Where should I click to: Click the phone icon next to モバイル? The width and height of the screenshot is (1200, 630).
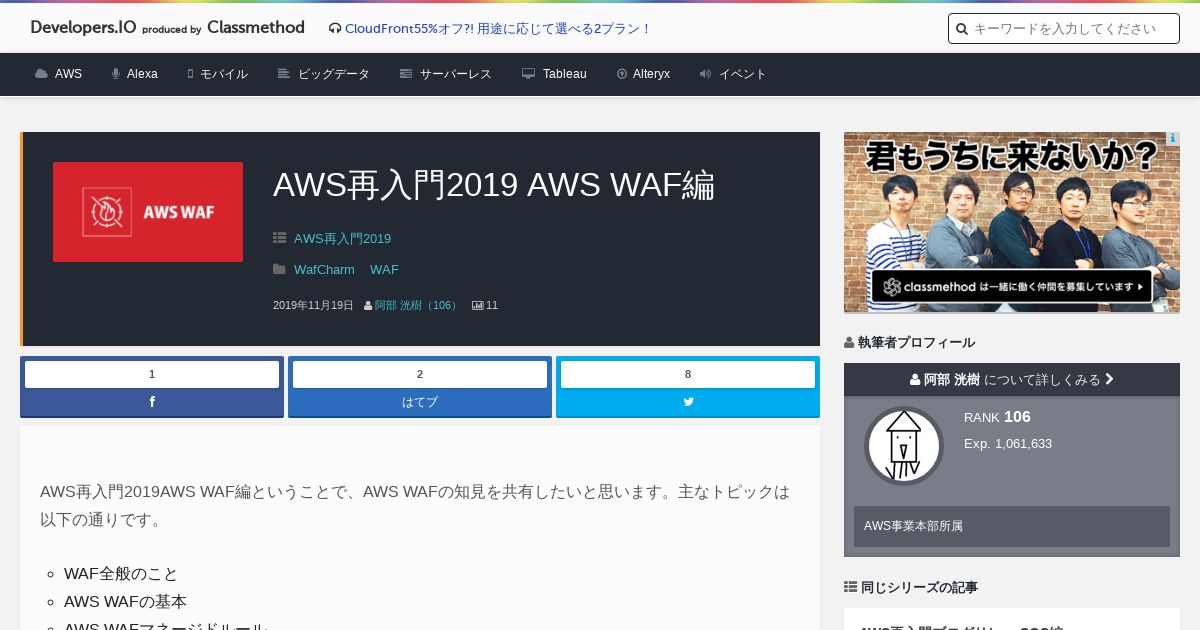point(190,74)
